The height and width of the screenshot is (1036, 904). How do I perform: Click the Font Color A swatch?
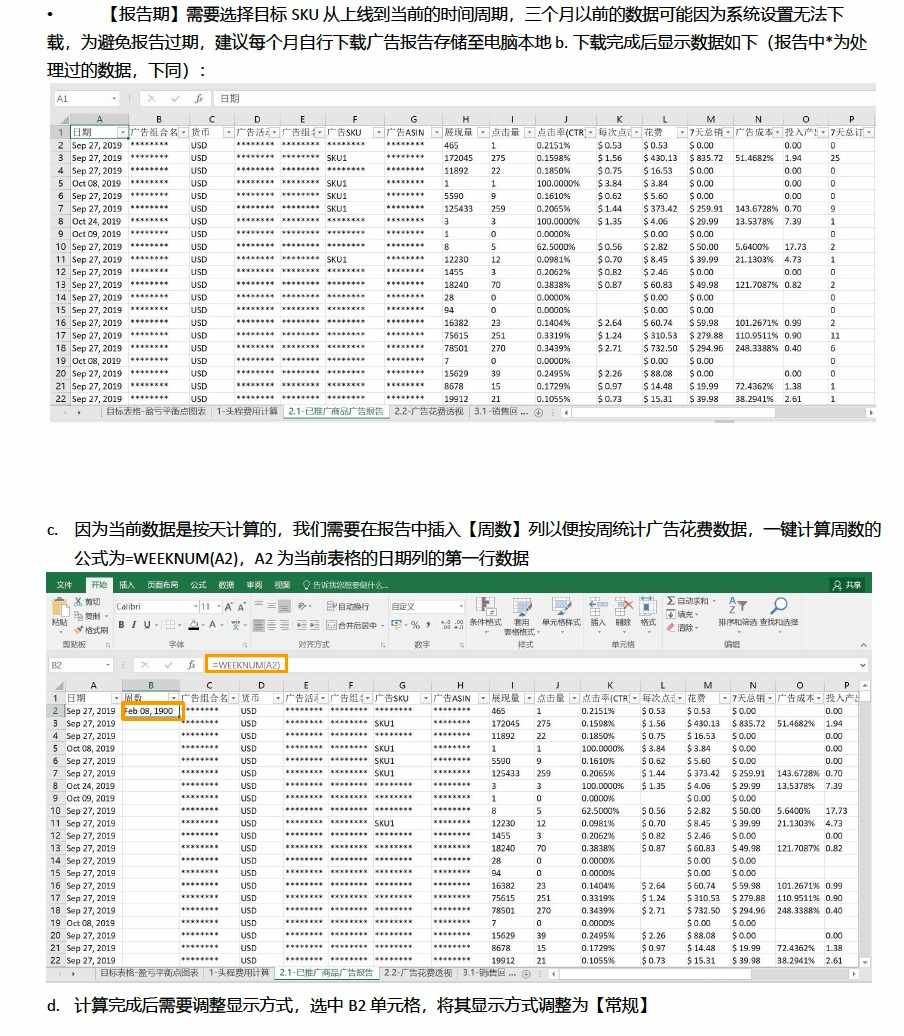[x=213, y=624]
